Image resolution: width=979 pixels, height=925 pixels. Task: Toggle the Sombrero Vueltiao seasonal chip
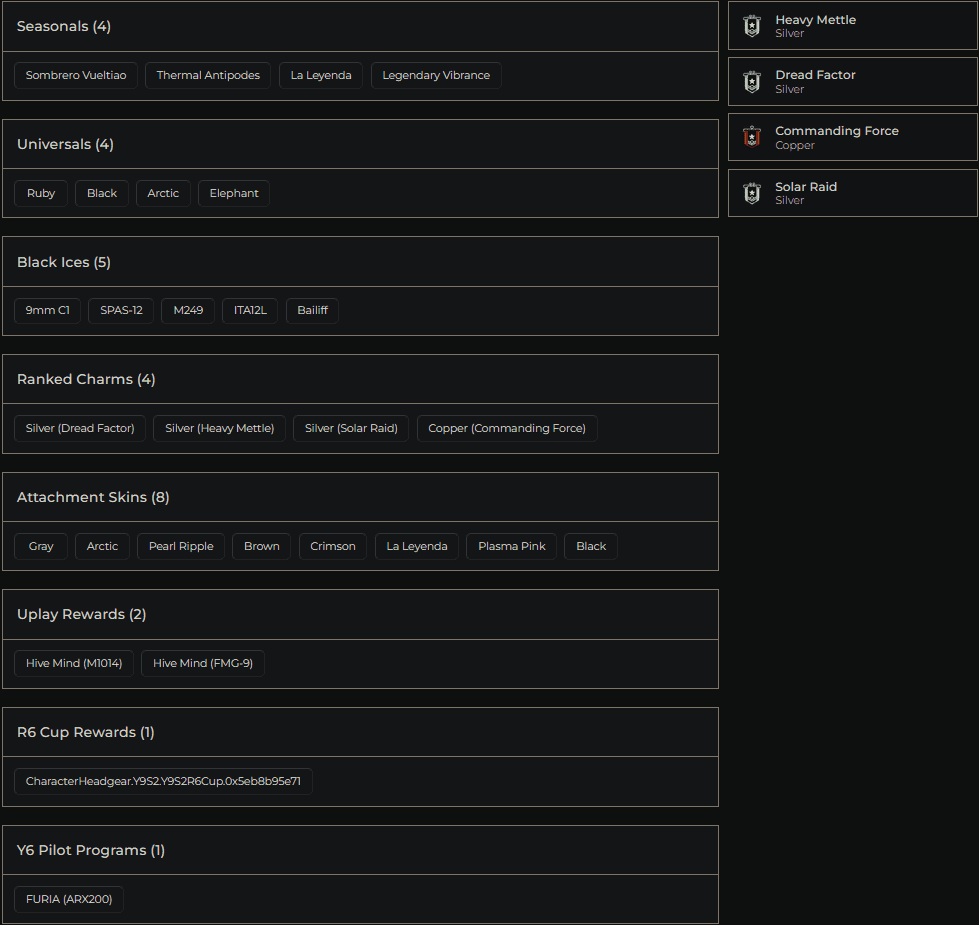[x=75, y=74]
